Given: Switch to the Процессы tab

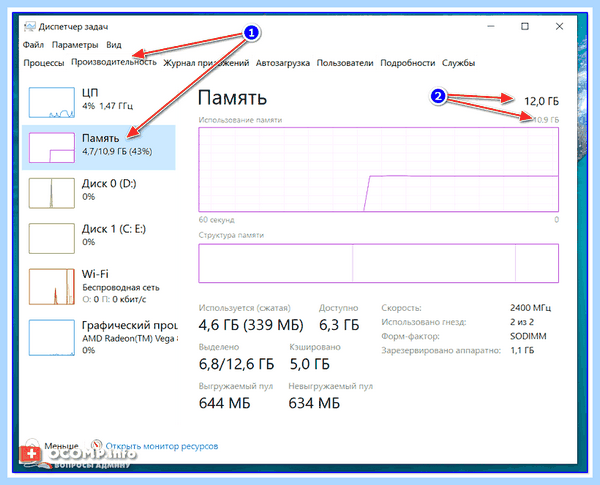Looking at the screenshot, I should (x=44, y=63).
